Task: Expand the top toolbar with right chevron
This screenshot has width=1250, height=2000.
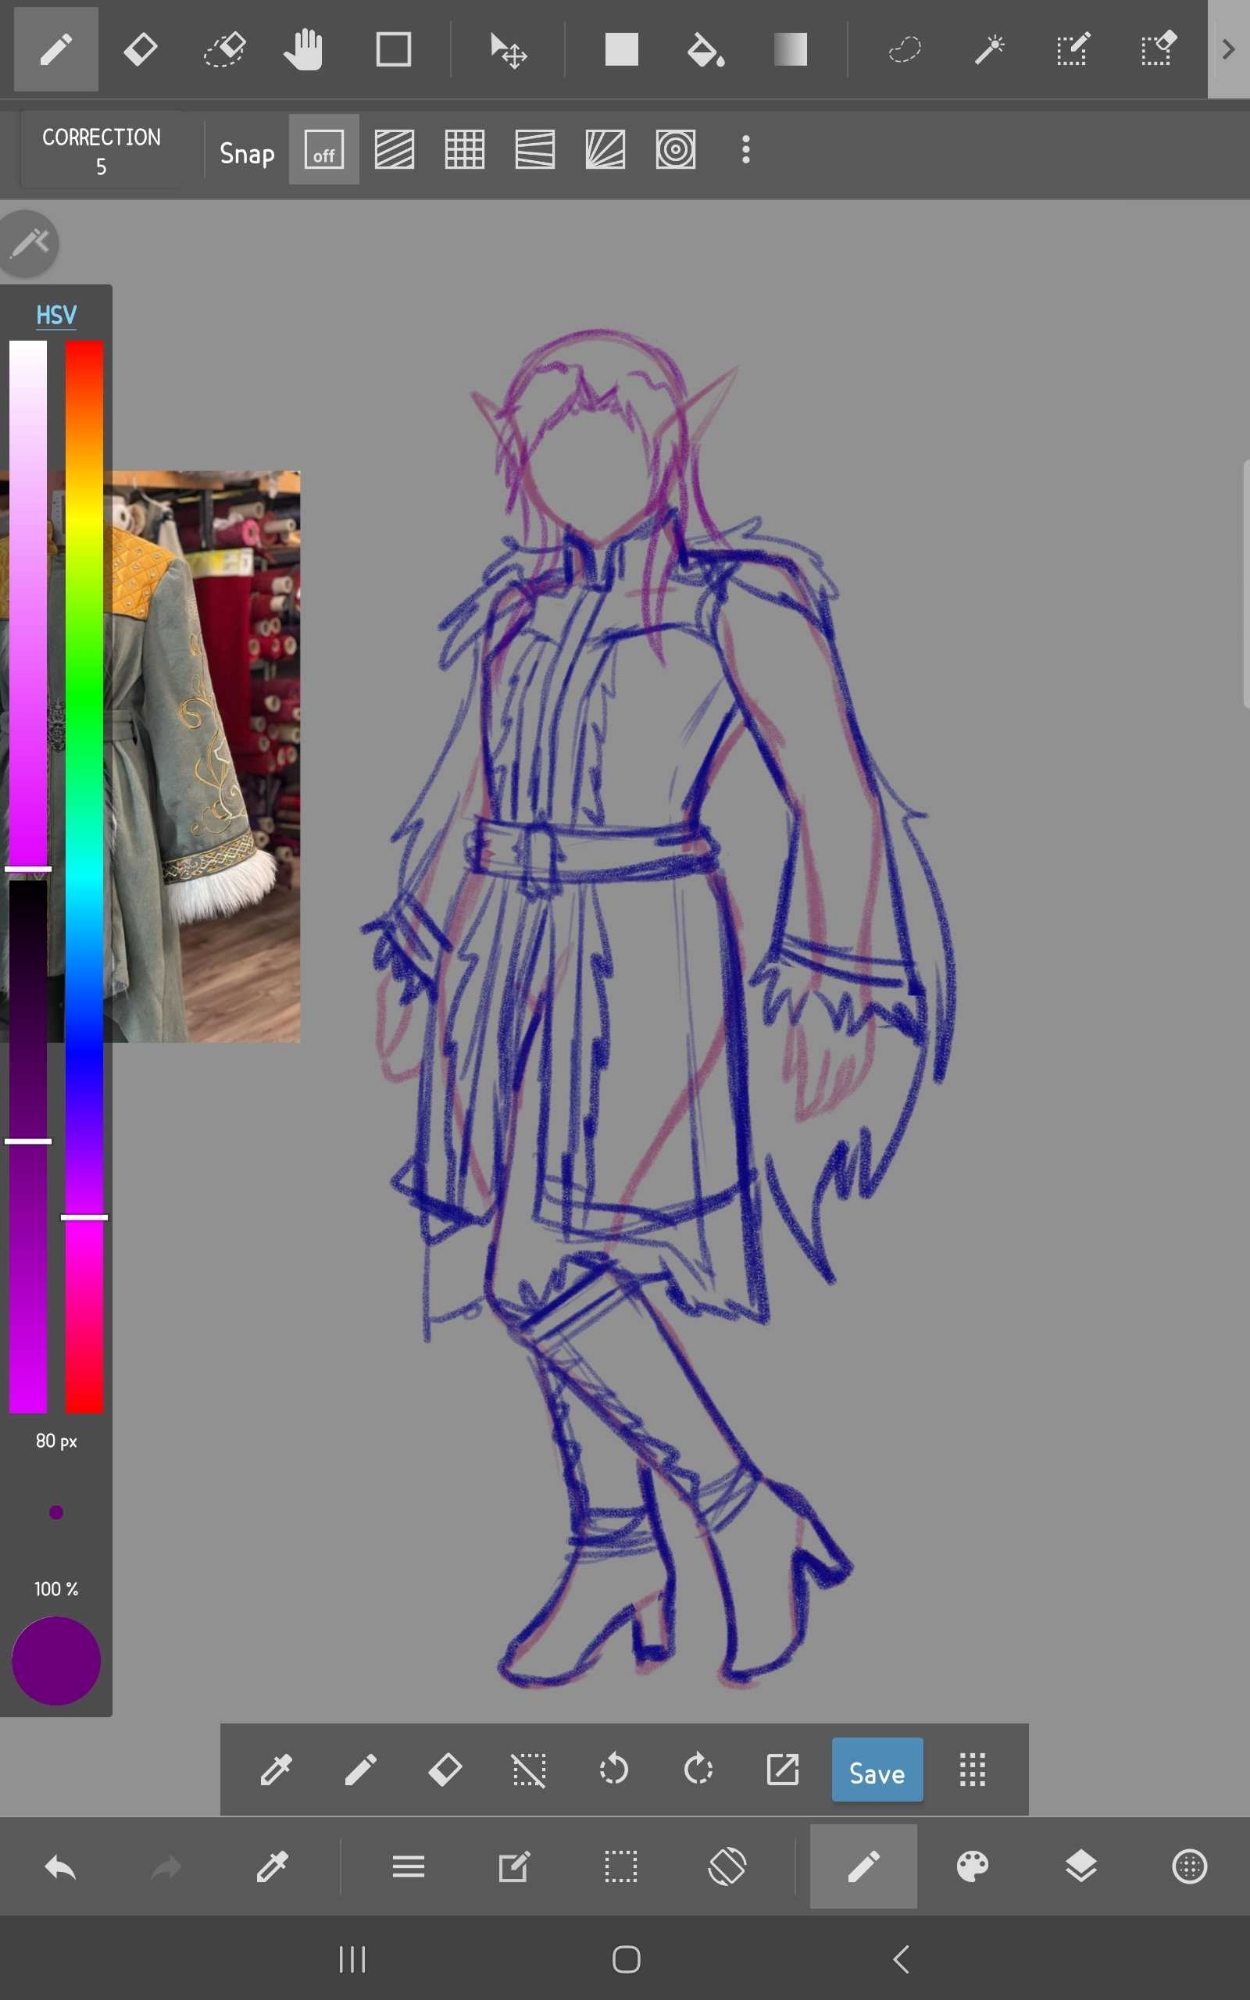Action: pyautogui.click(x=1228, y=49)
